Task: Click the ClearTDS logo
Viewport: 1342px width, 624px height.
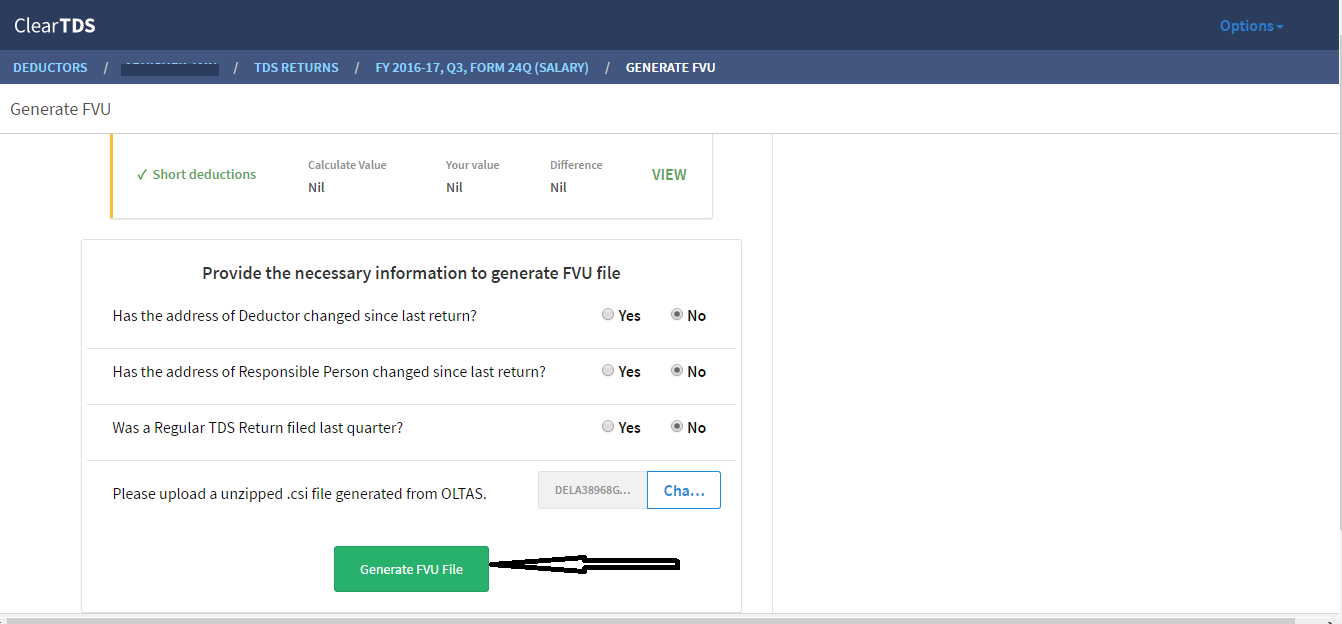Action: 55,26
